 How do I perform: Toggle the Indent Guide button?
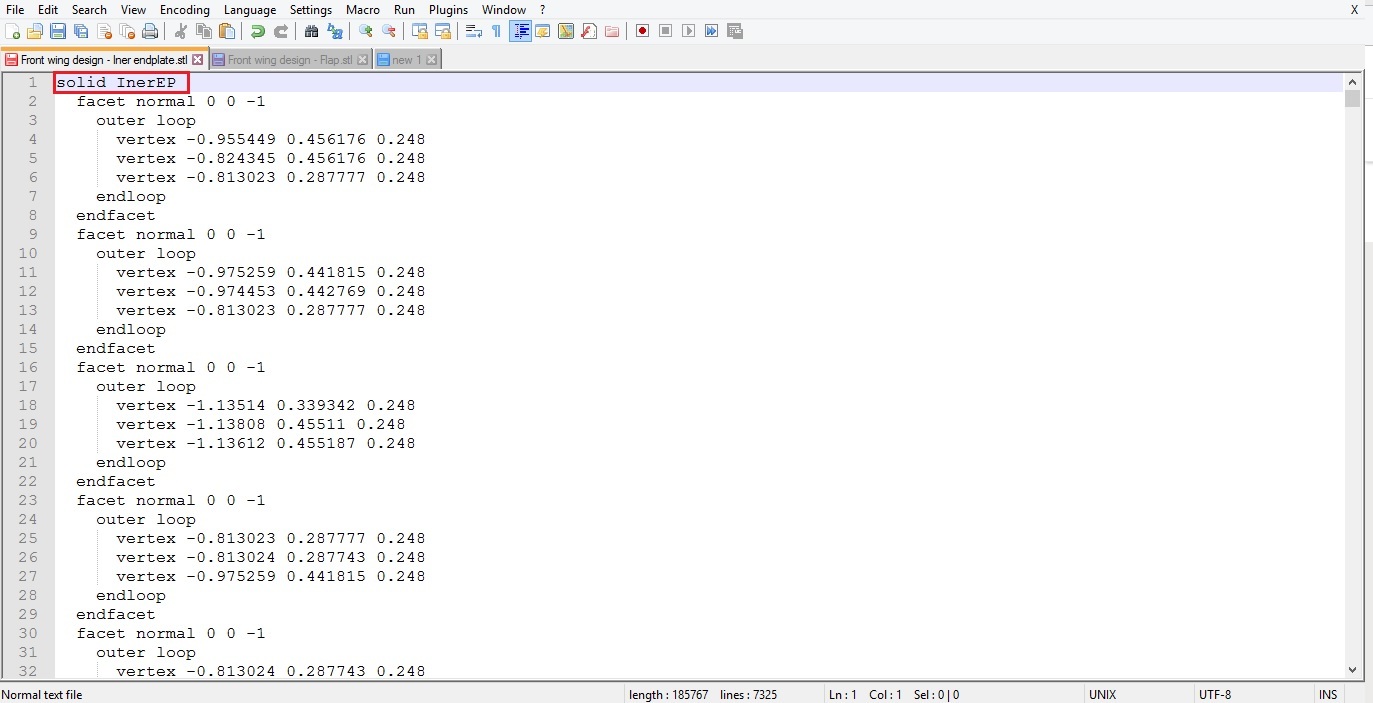click(x=520, y=31)
